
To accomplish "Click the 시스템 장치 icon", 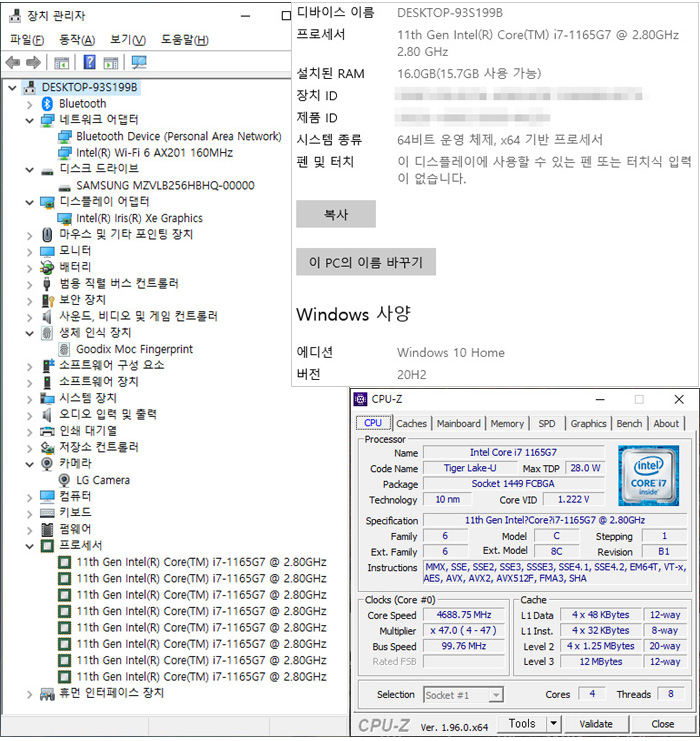I will click(x=47, y=398).
